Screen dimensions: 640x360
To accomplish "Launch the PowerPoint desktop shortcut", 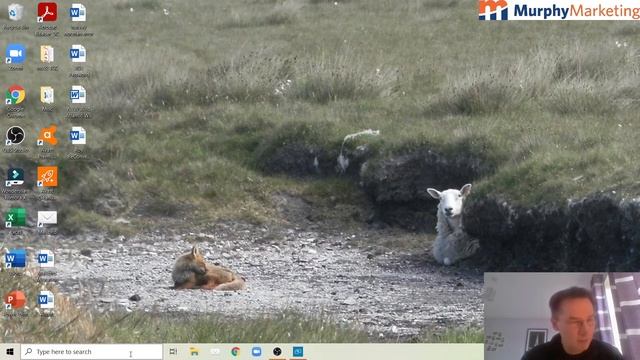I will 16,300.
